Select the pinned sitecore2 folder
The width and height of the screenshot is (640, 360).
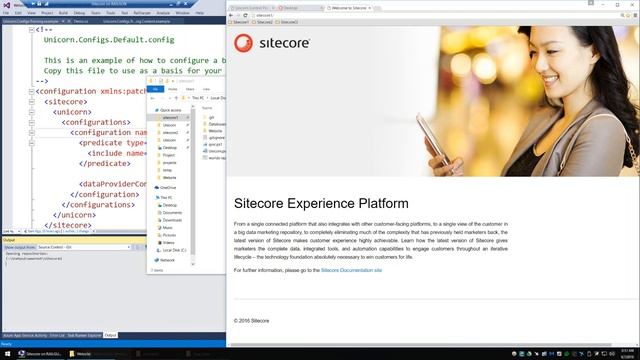(x=169, y=133)
